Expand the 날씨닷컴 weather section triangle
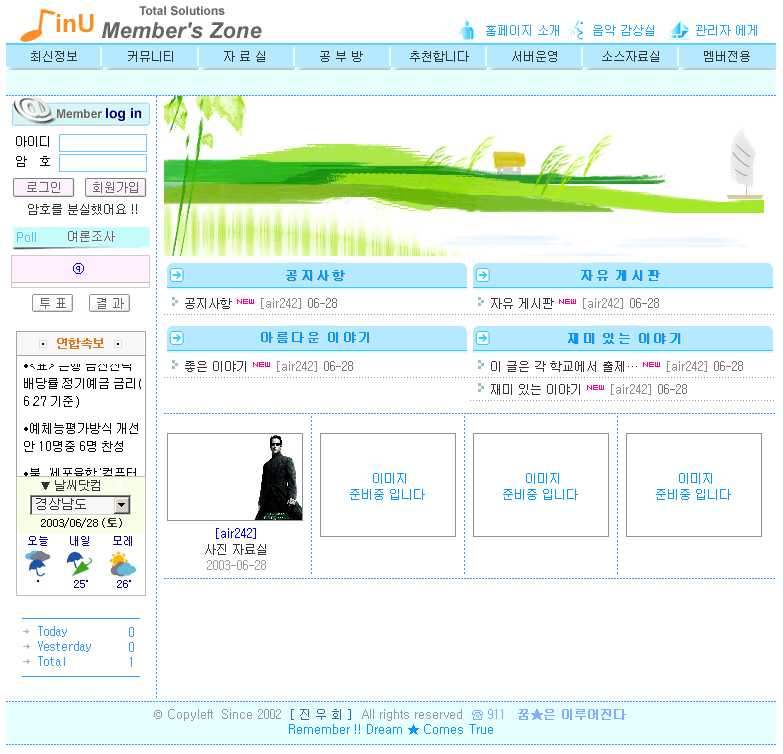 (x=45, y=485)
